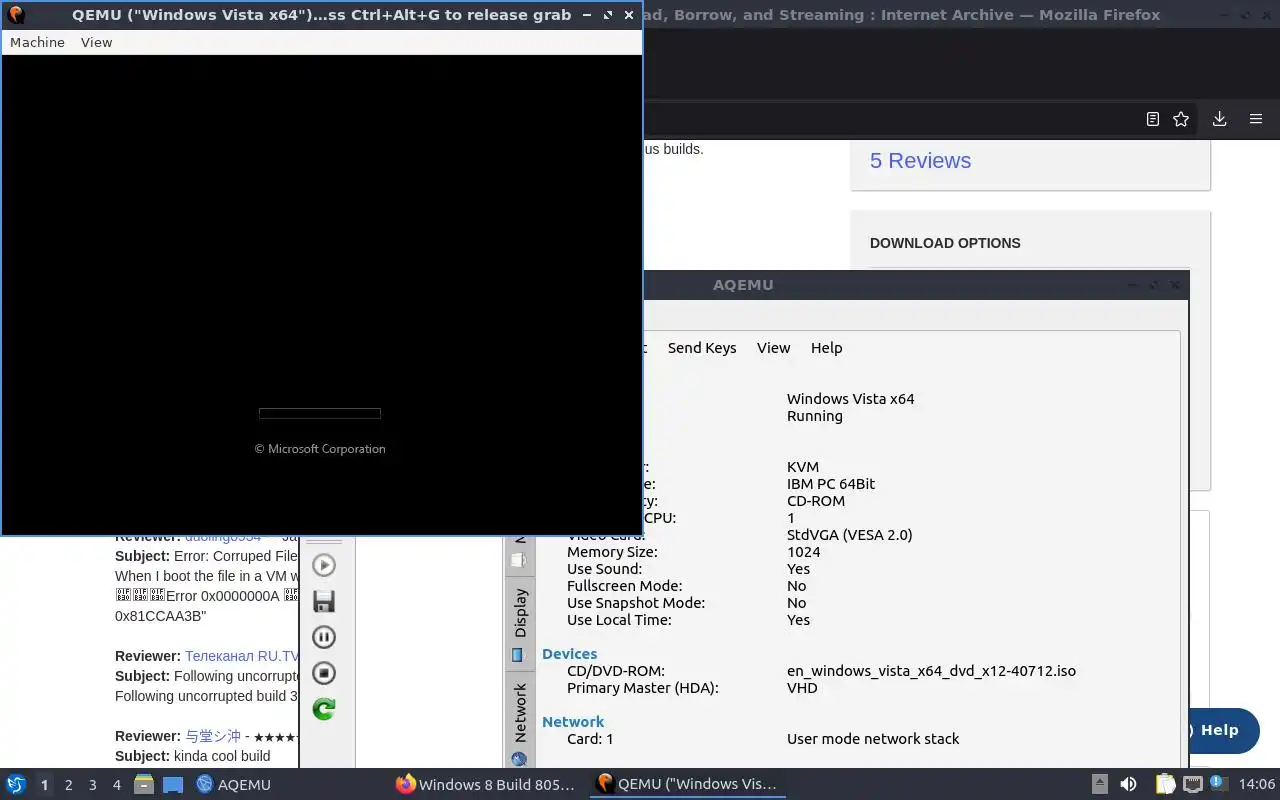Open Firefox downloads arrow icon
The width and height of the screenshot is (1280, 800).
1219,119
